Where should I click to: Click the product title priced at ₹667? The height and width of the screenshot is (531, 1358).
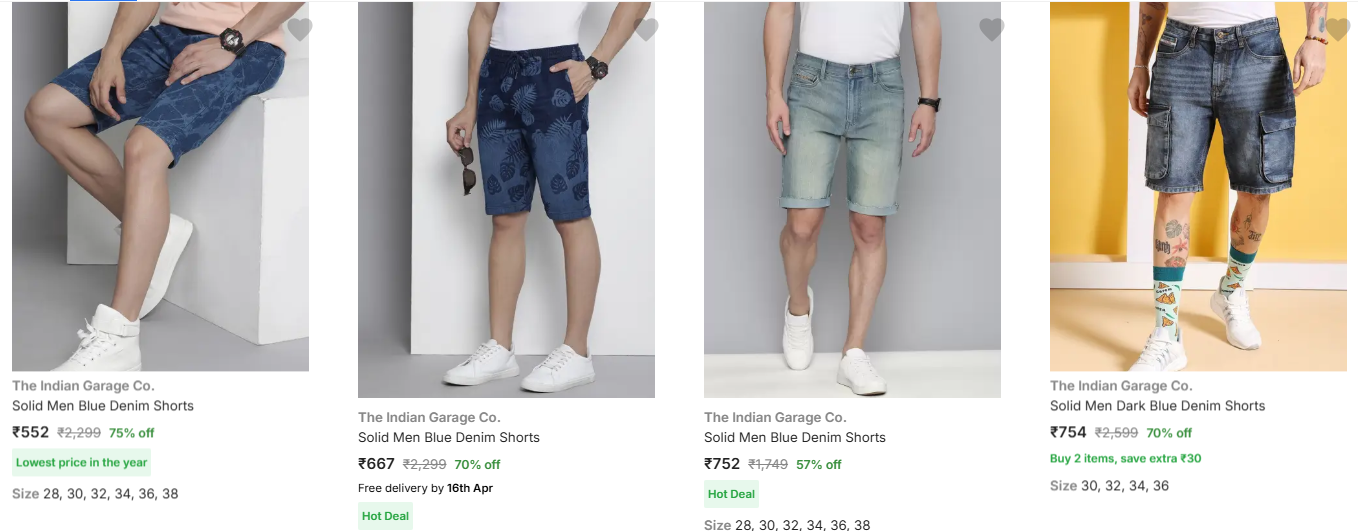click(x=449, y=437)
